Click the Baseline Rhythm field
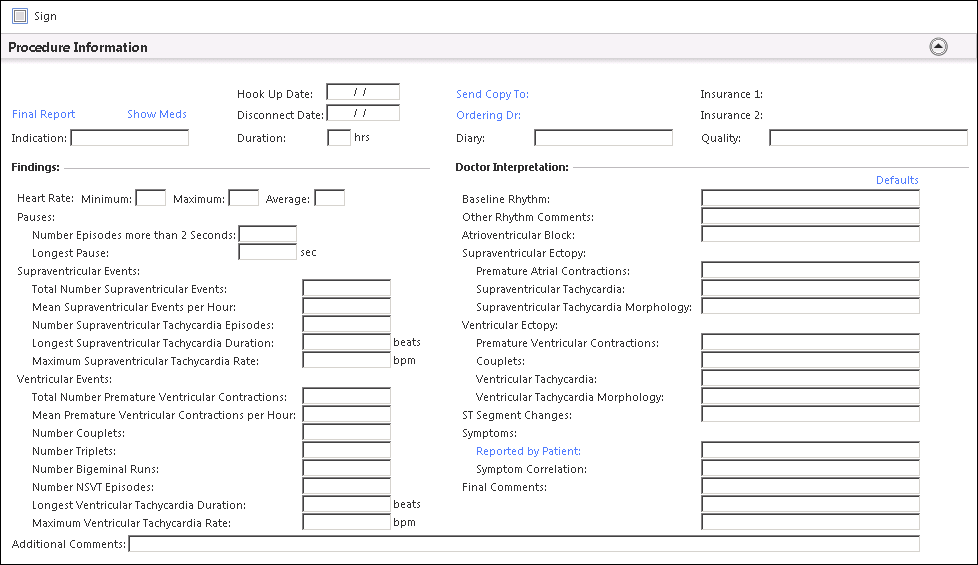The image size is (978, 565). tap(810, 198)
